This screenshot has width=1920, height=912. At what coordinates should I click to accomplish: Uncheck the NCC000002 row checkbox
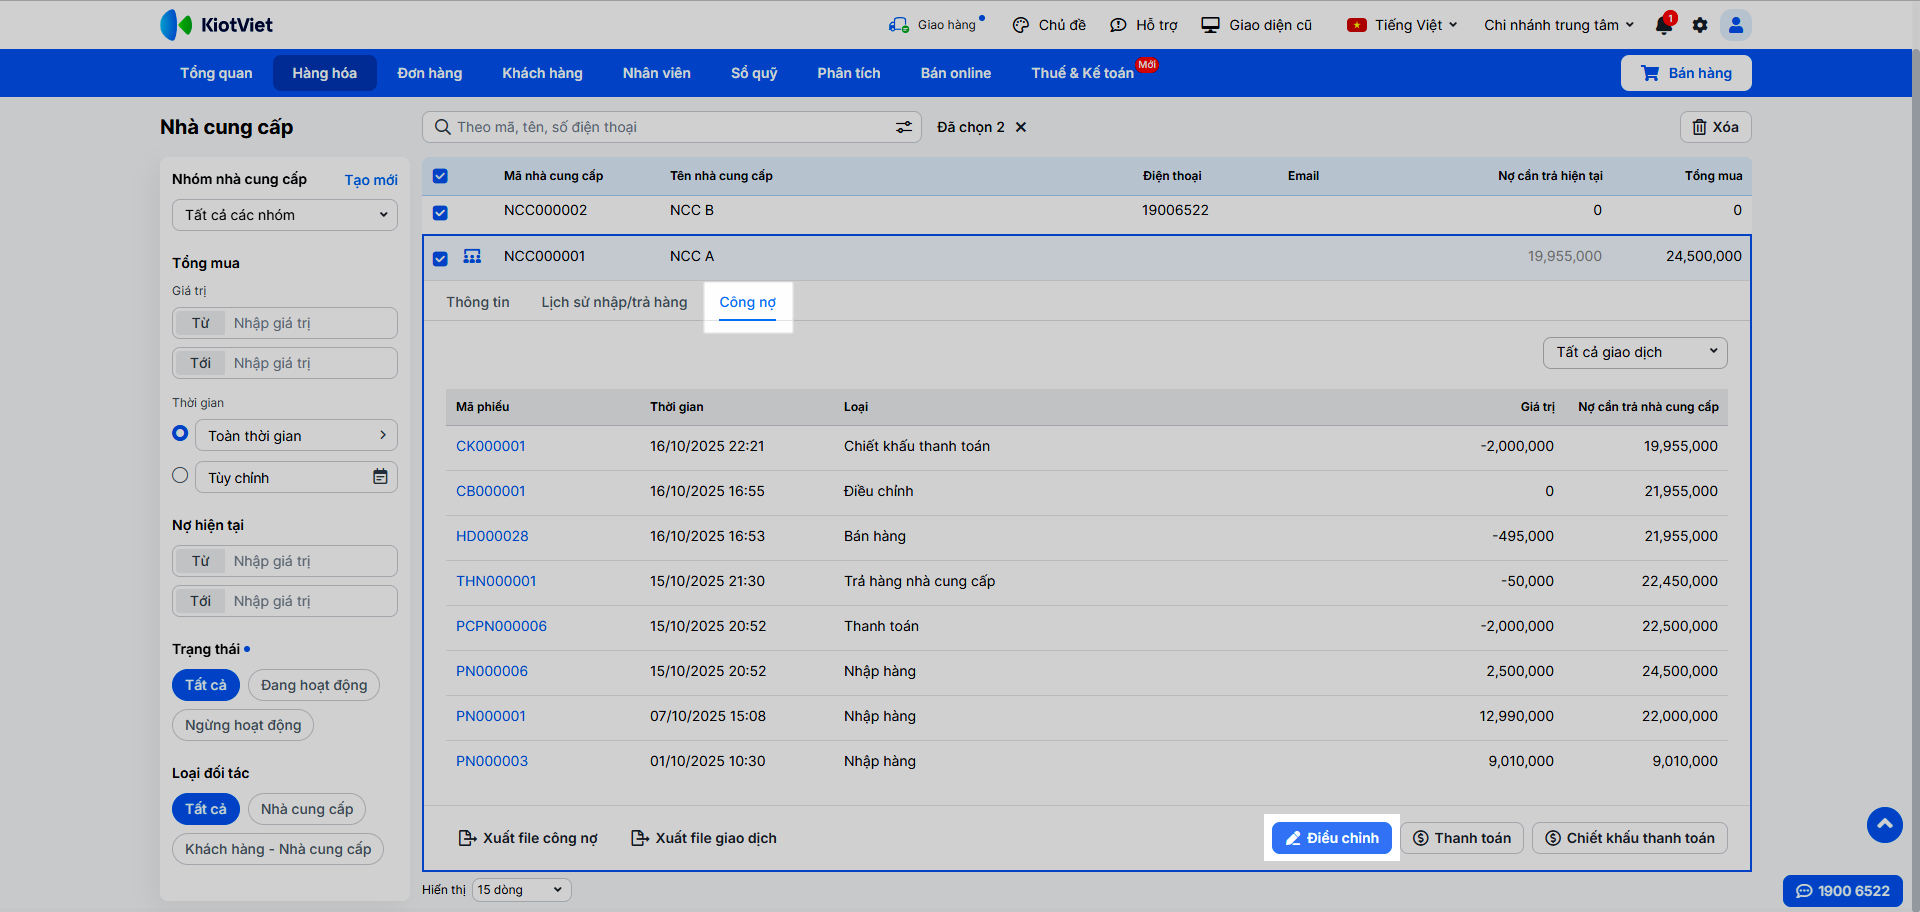pos(440,212)
